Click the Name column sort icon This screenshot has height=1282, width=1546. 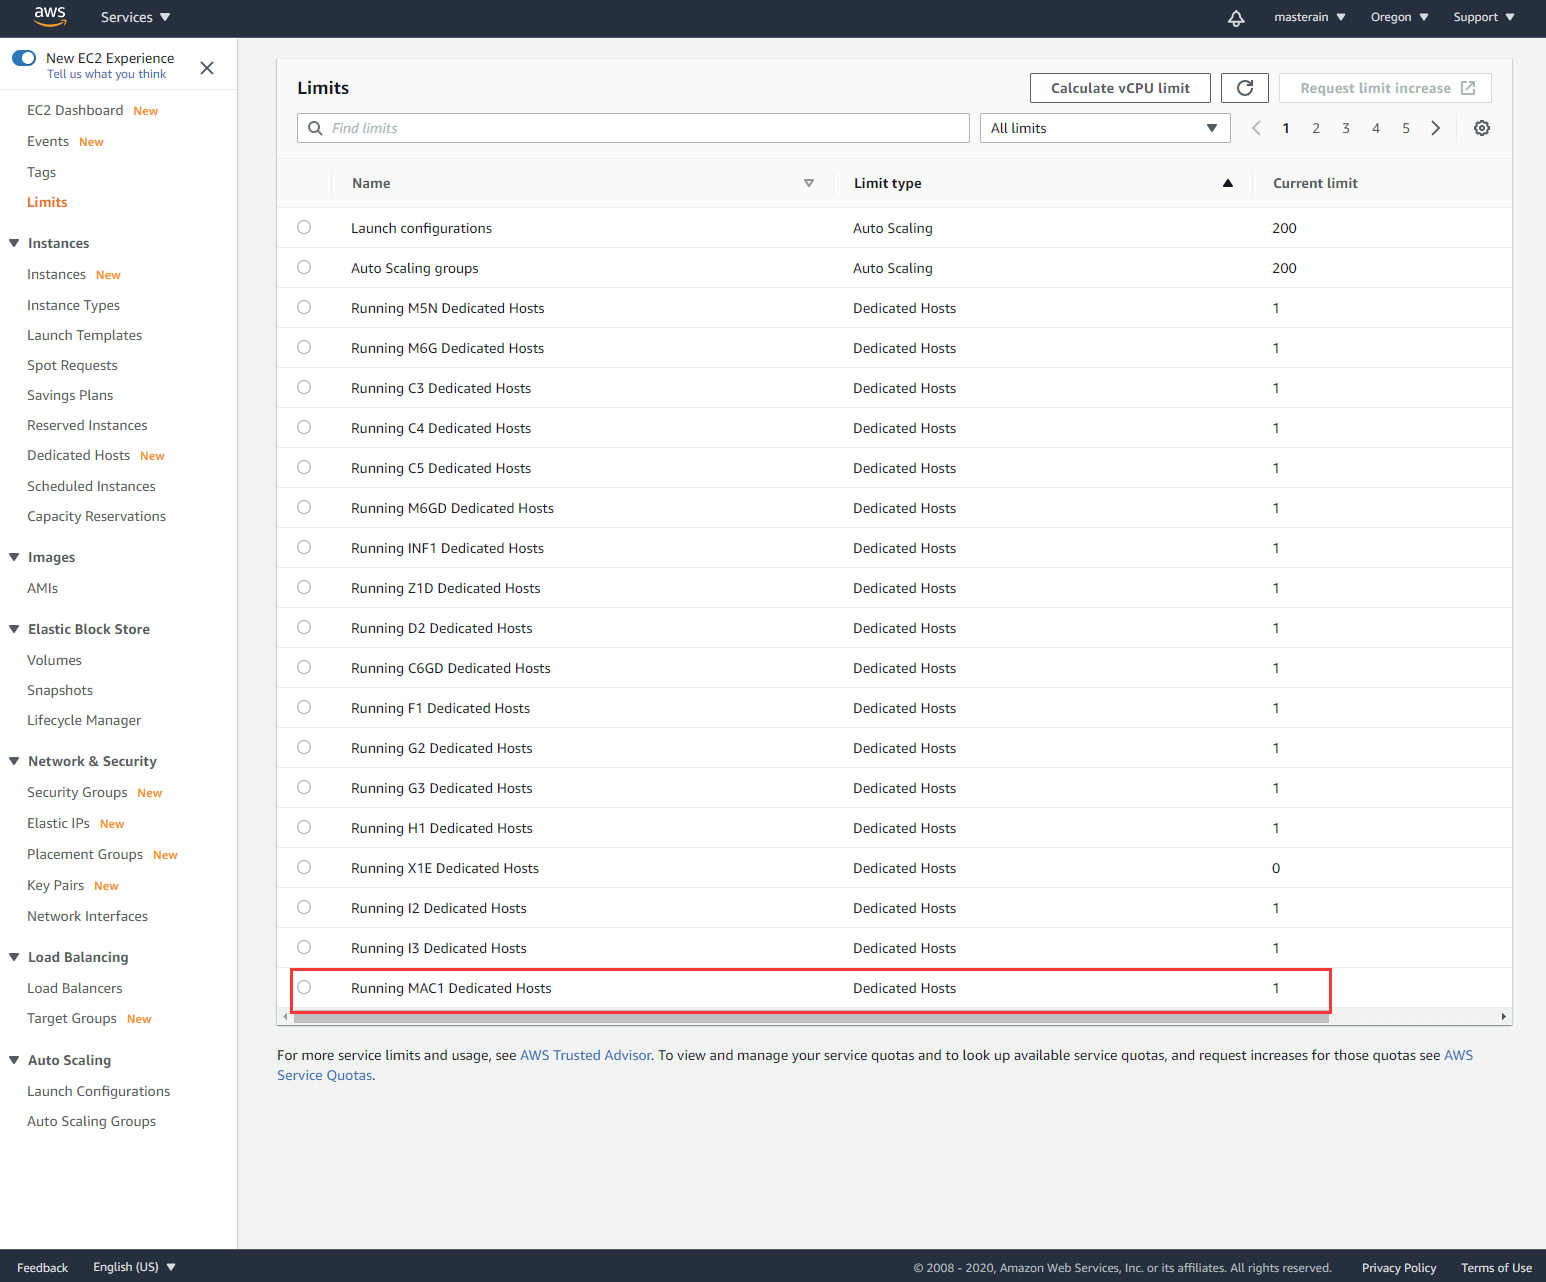[808, 183]
